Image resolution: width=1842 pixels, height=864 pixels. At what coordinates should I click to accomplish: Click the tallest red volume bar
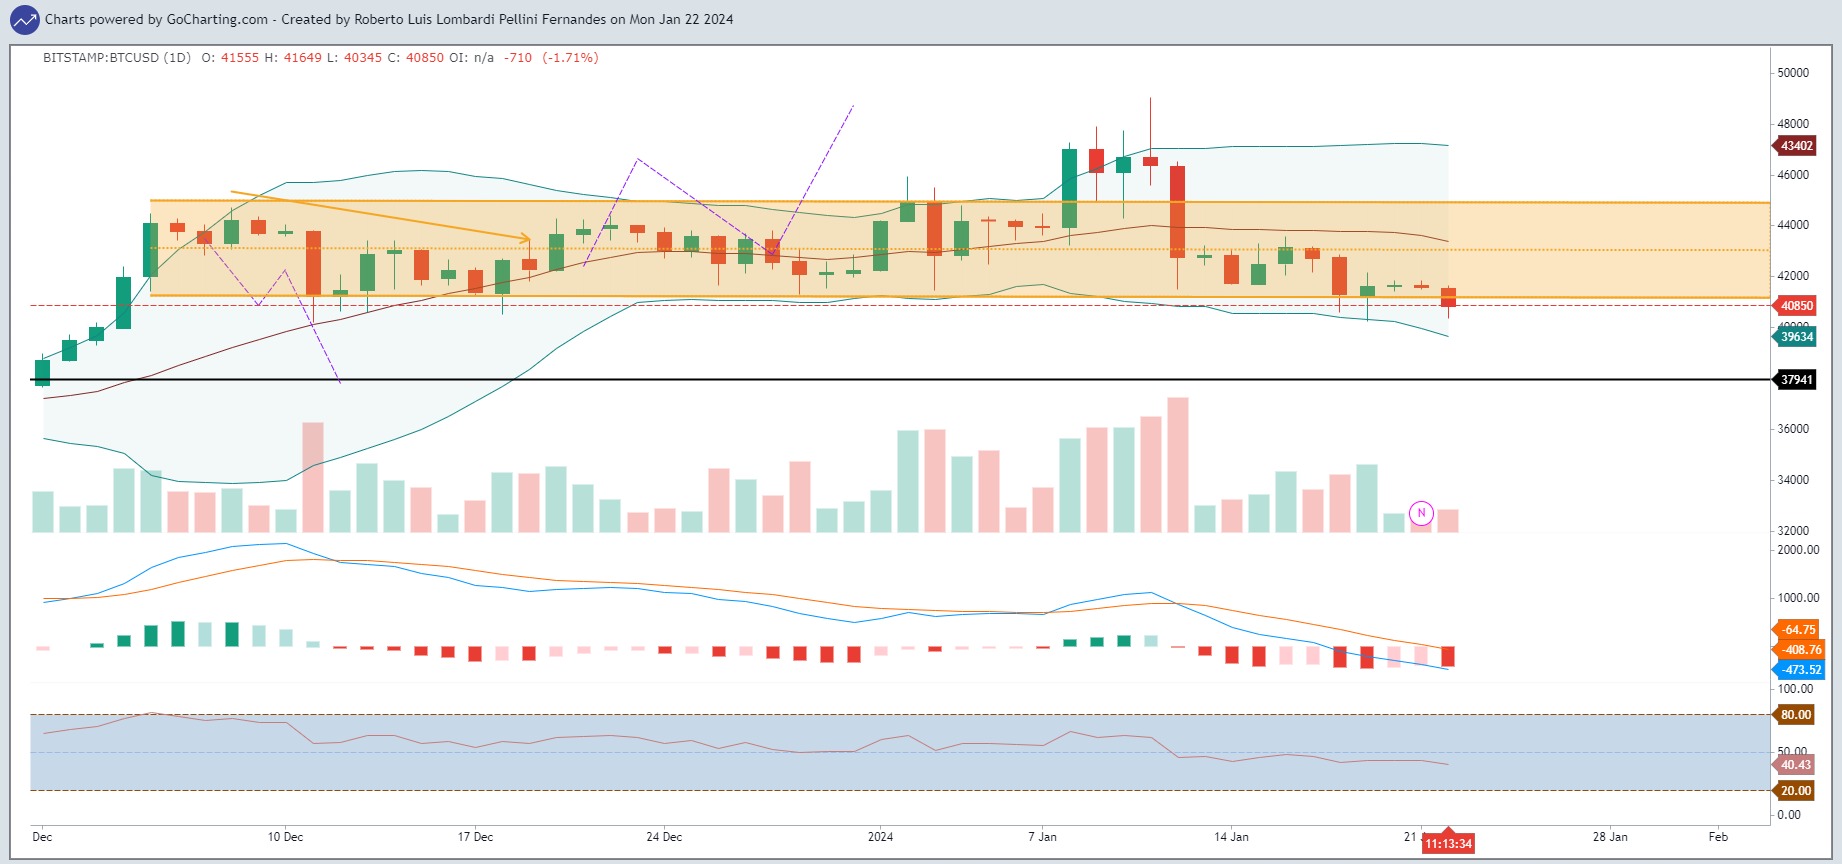coord(1178,465)
